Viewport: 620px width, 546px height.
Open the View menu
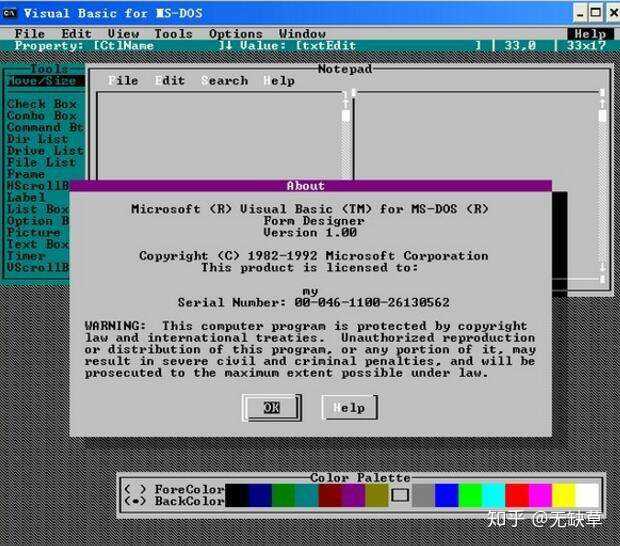[123, 34]
